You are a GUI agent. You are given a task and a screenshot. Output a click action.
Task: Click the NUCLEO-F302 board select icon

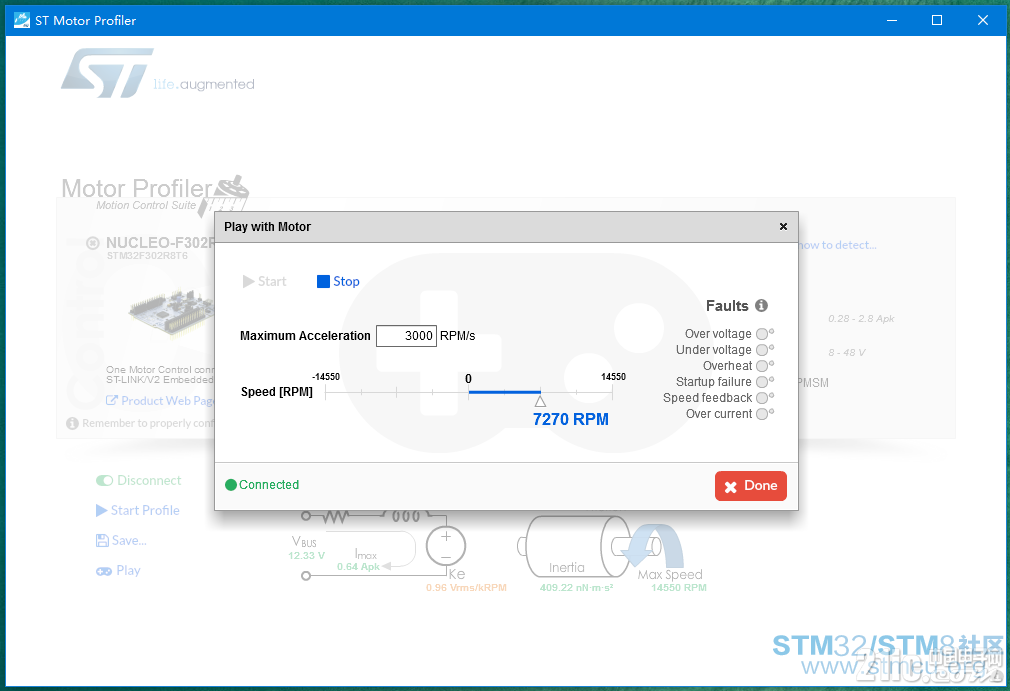[x=93, y=243]
